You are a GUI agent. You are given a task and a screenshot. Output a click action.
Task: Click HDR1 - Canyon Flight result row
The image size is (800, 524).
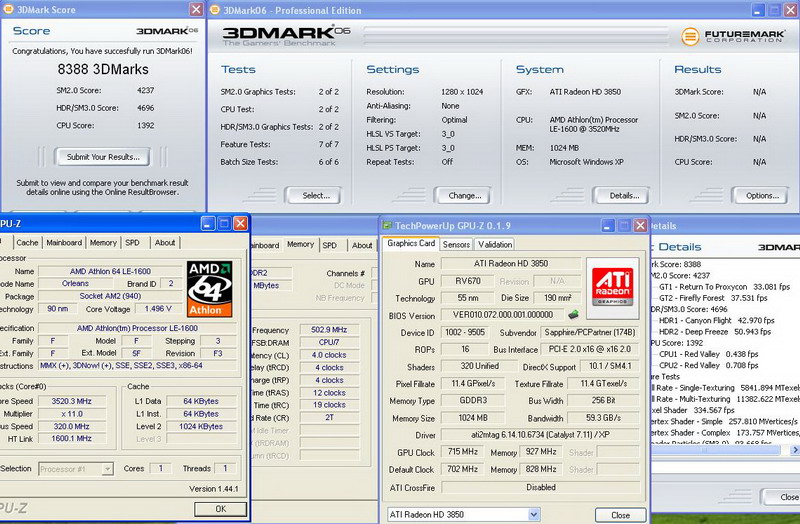click(x=716, y=320)
